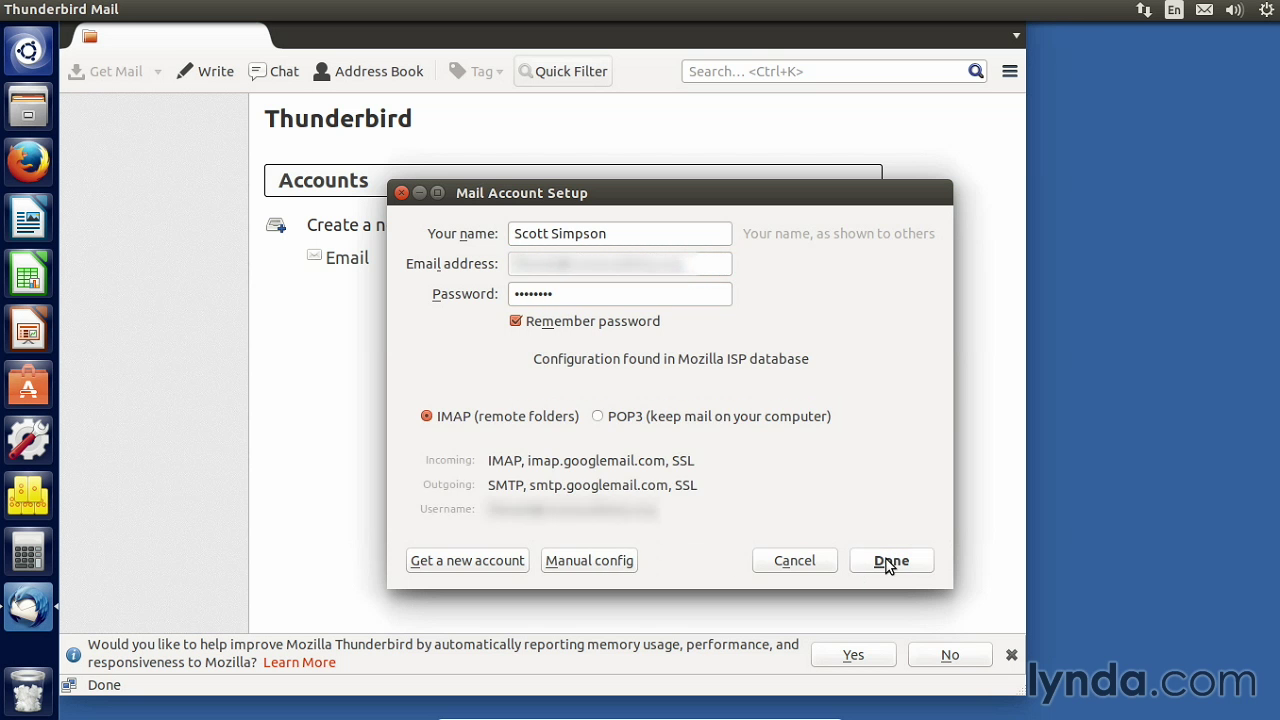Close the Mail Account Setup dialog

coord(401,193)
